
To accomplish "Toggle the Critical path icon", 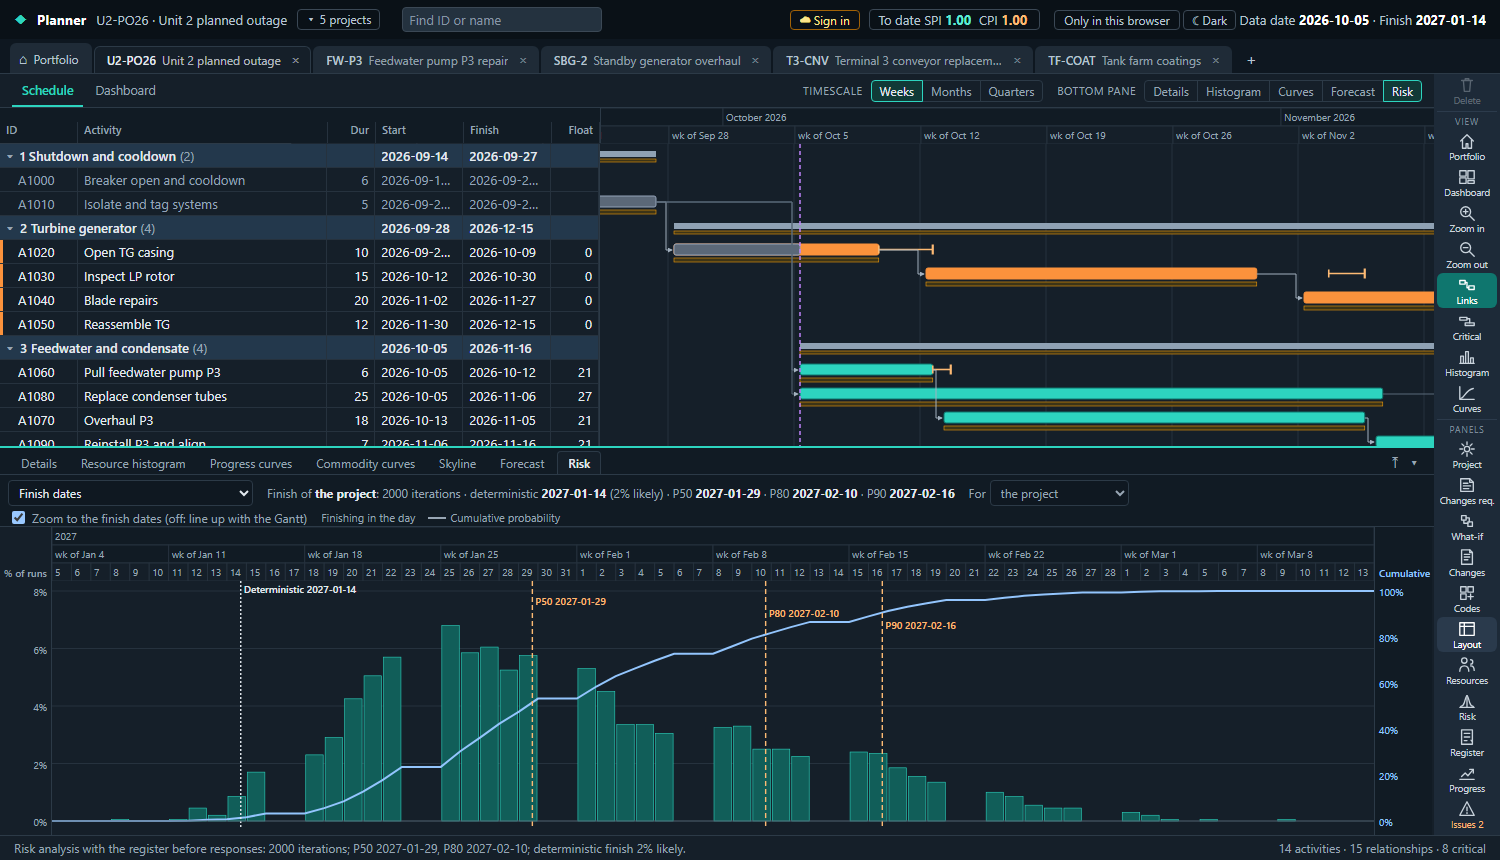I will [x=1467, y=327].
